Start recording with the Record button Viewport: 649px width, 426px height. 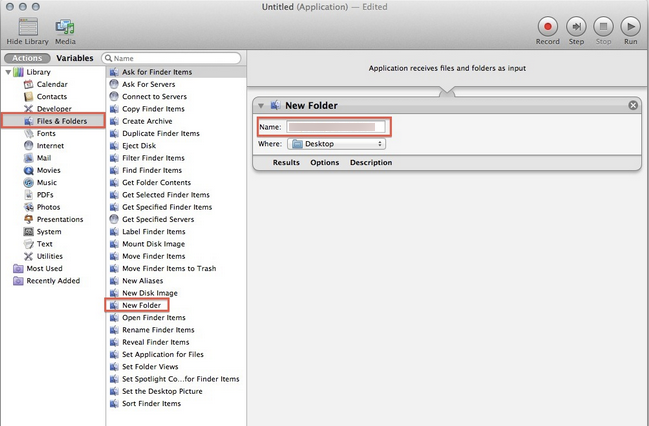pyautogui.click(x=548, y=26)
